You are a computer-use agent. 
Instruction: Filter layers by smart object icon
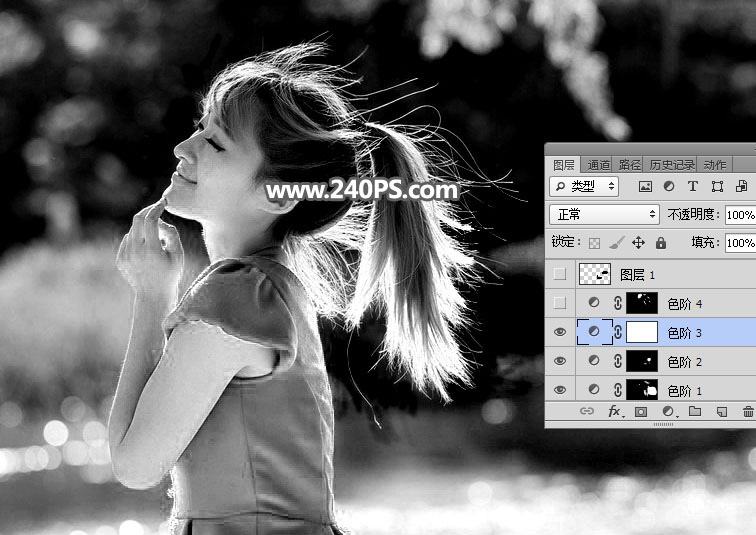pyautogui.click(x=742, y=186)
